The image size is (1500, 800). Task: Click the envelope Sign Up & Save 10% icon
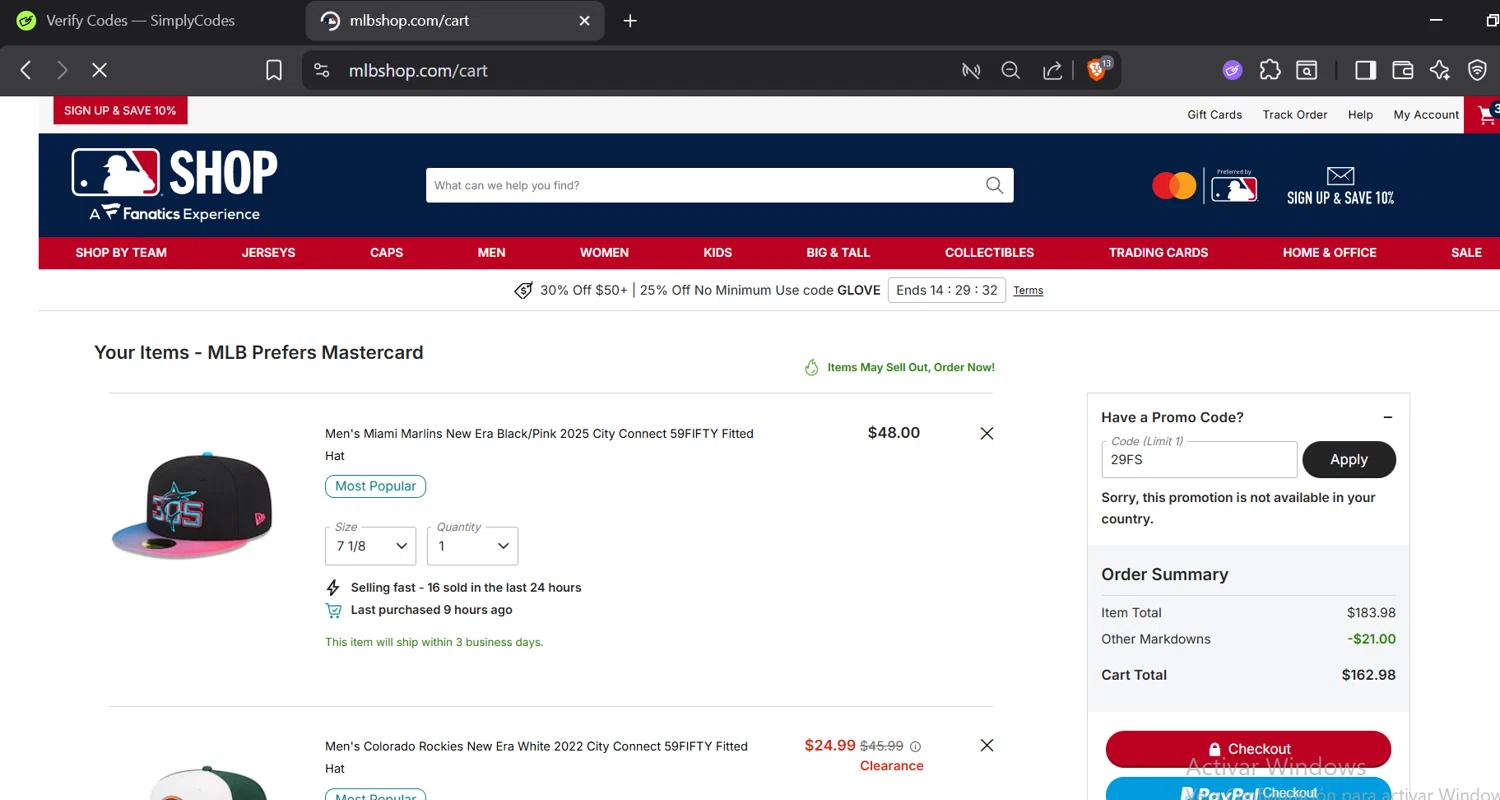[1340, 185]
